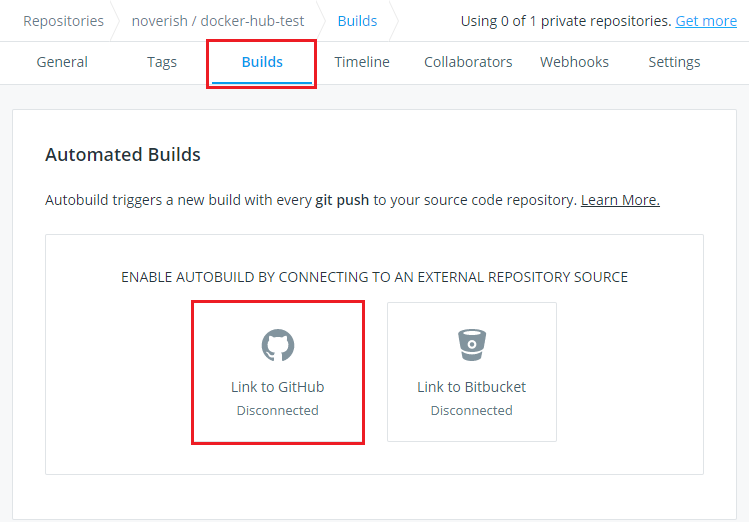Open the Learn More link

[620, 200]
